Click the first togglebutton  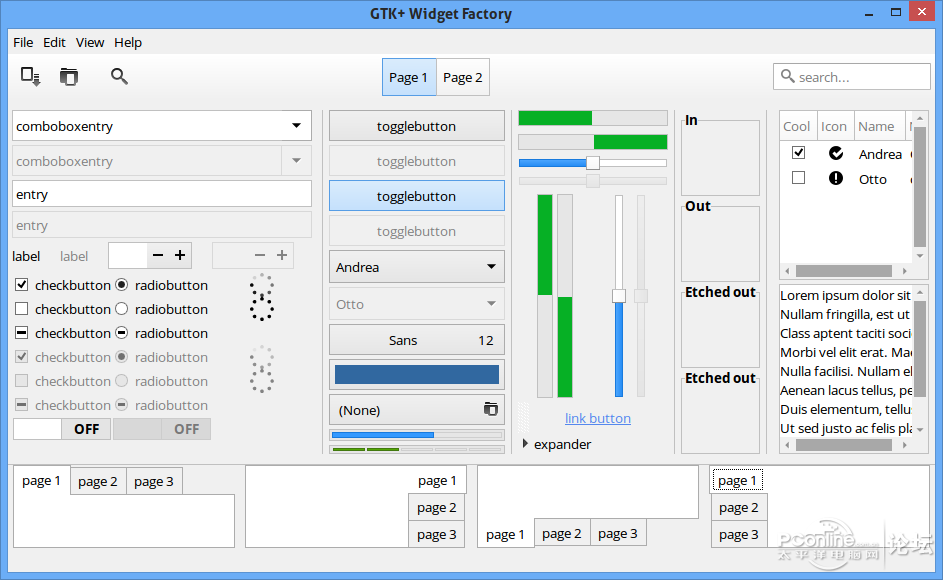coord(417,126)
